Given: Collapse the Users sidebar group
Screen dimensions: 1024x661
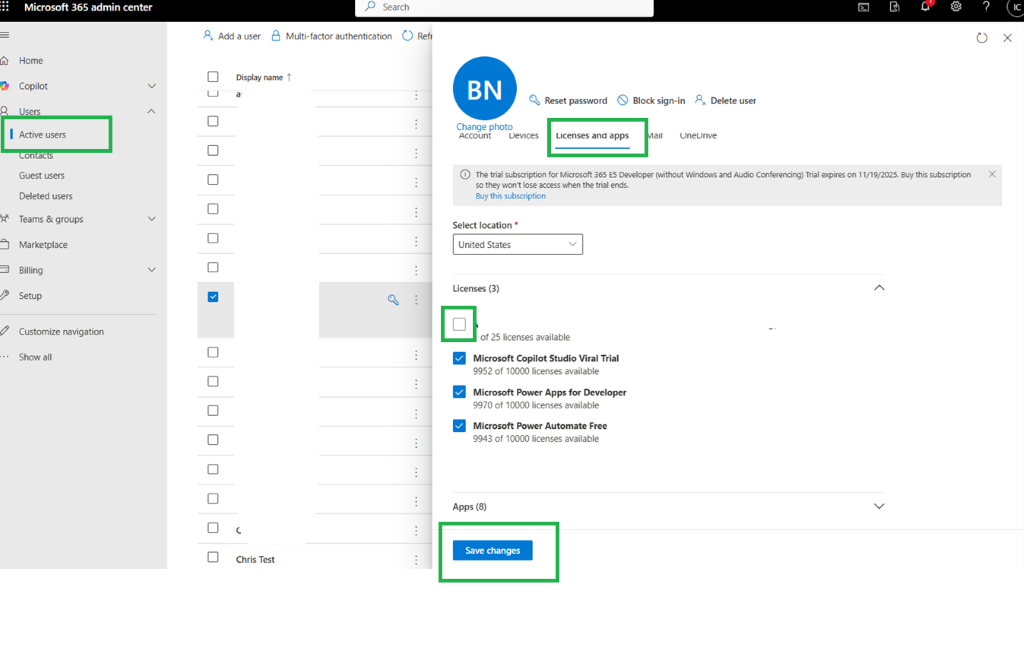Looking at the screenshot, I should tap(152, 112).
